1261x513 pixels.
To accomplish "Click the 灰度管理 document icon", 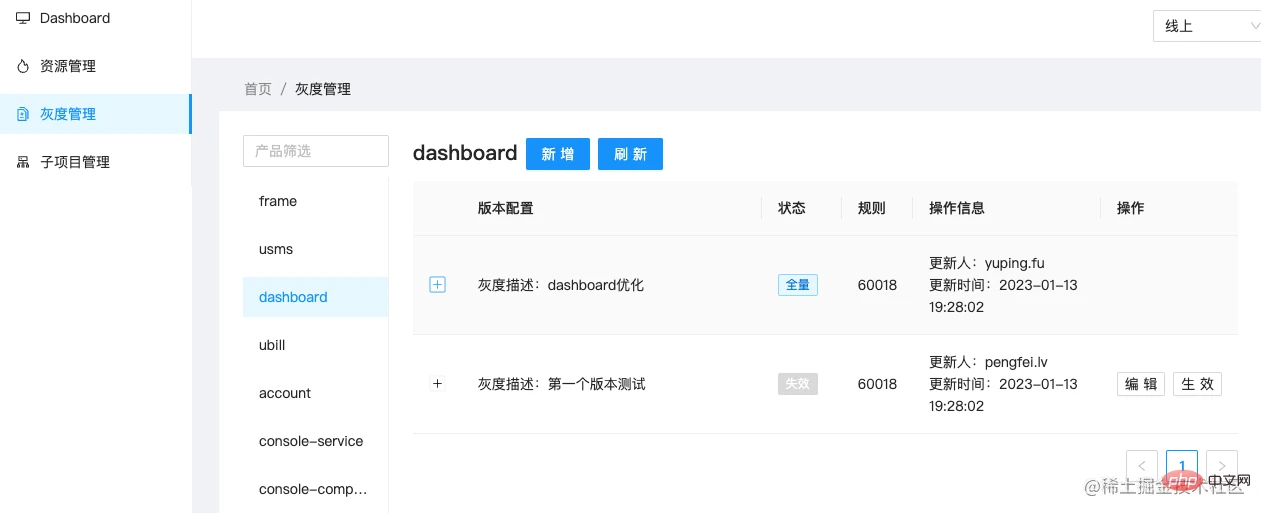I will [23, 114].
